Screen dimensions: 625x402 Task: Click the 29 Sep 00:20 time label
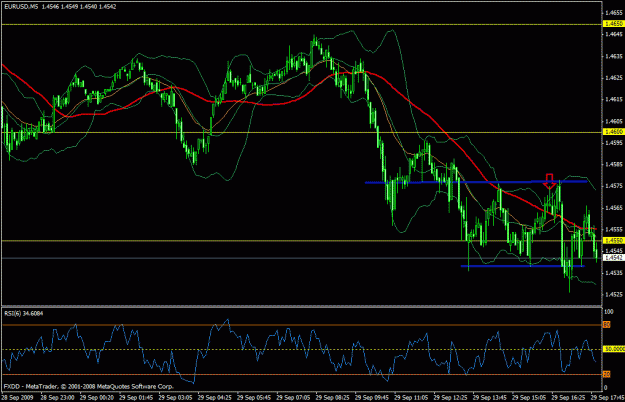[x=96, y=398]
